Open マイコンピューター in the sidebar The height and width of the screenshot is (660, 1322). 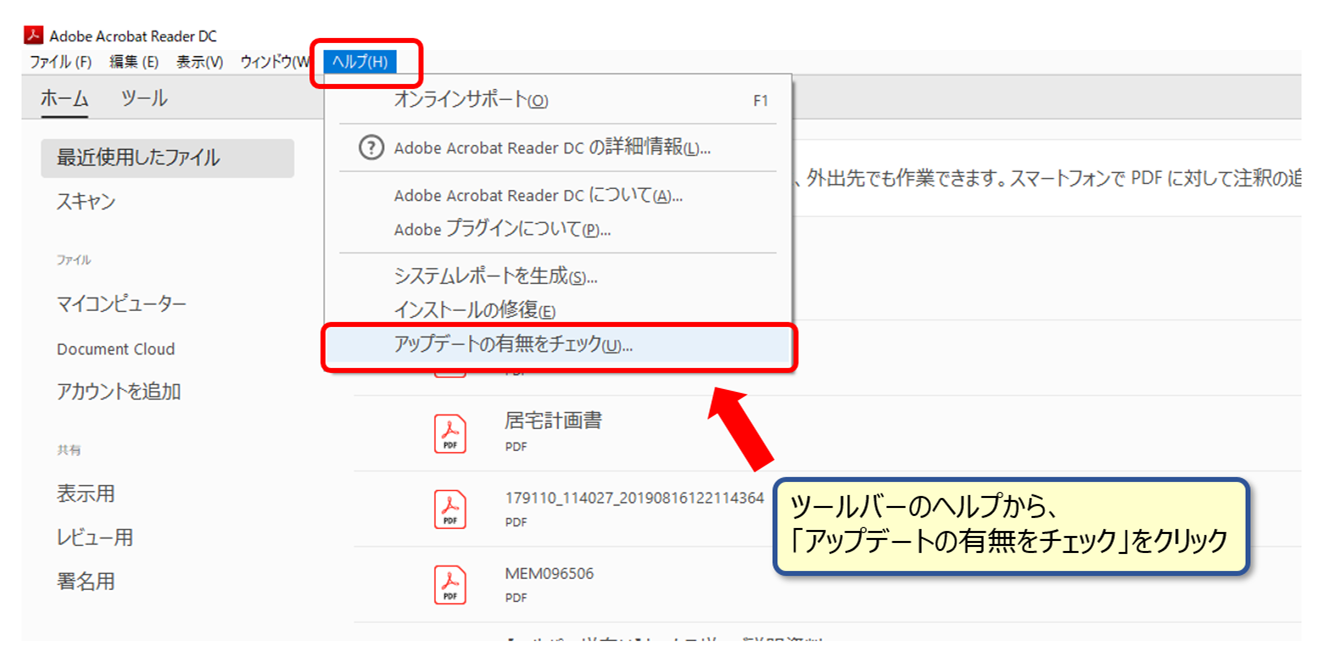click(x=122, y=303)
